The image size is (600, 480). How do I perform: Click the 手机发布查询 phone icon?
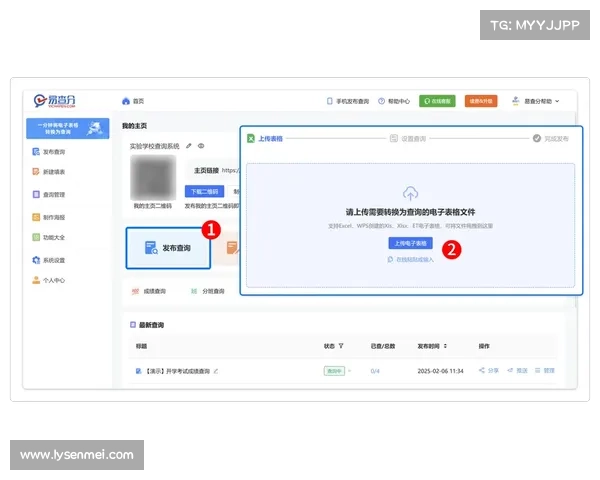[x=329, y=101]
